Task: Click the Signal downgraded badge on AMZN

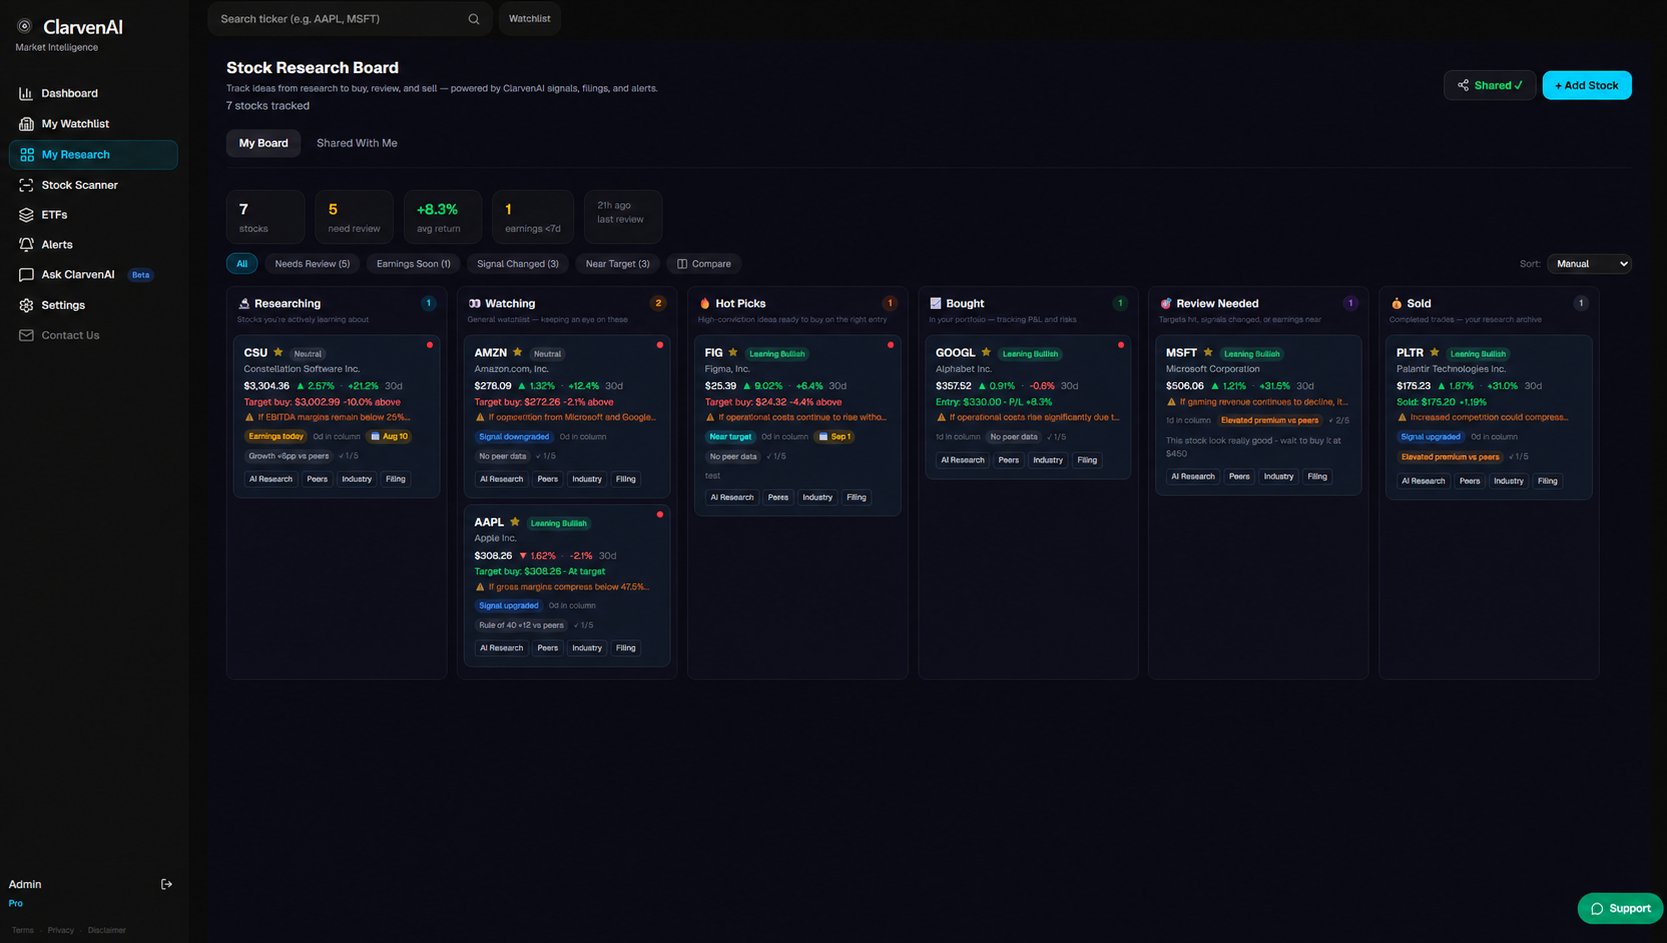Action: click(x=514, y=436)
